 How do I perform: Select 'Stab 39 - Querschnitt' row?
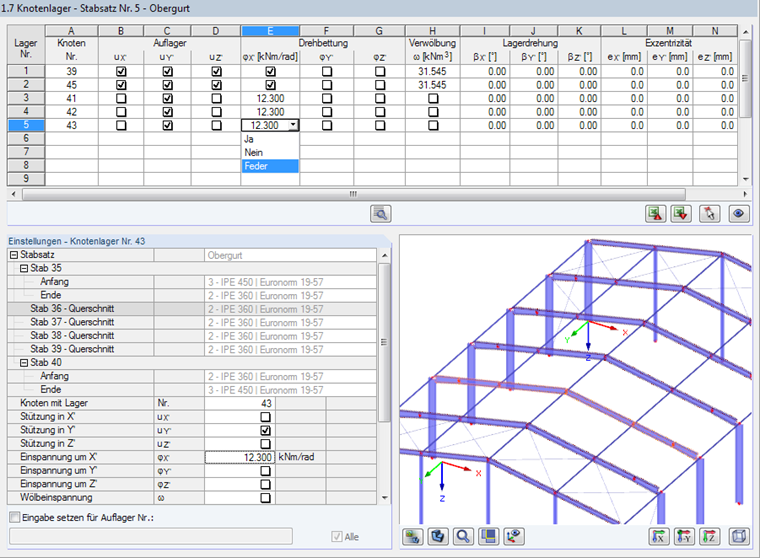[192, 349]
